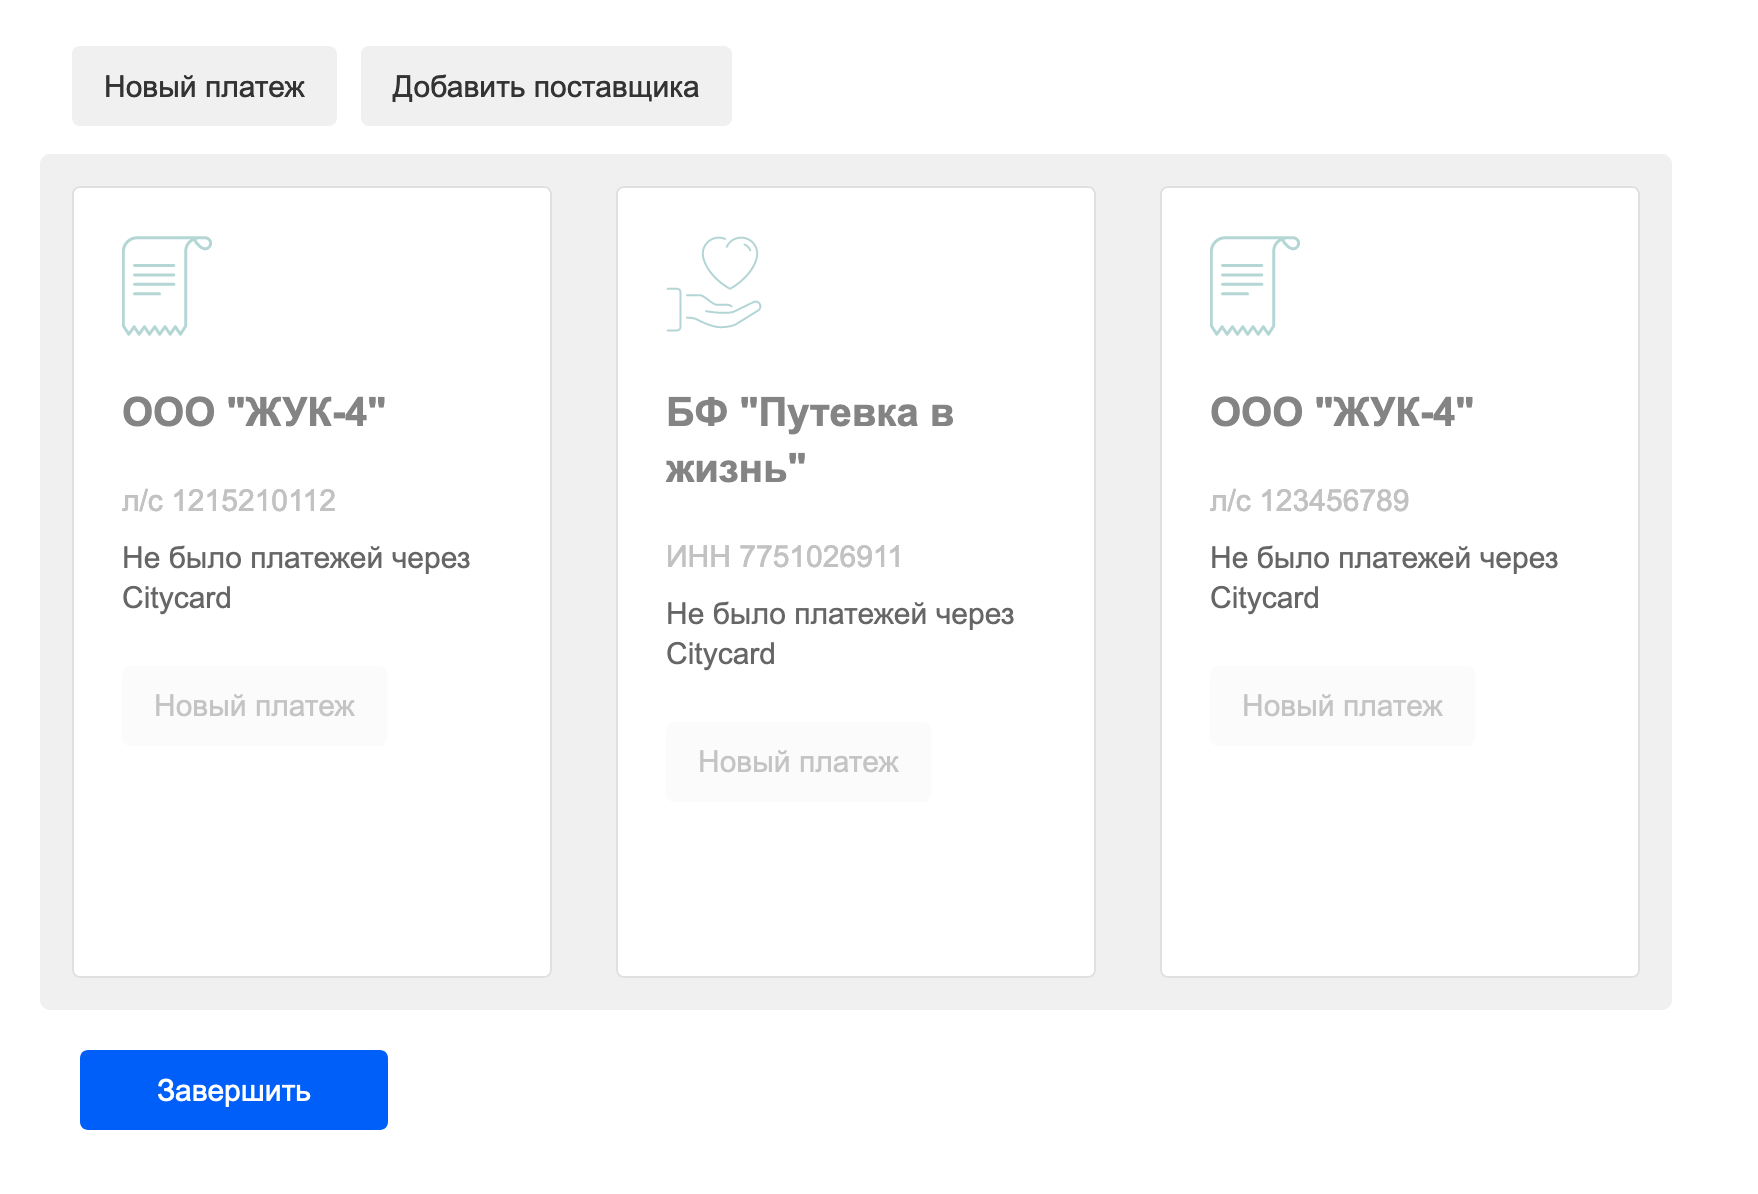Click 'Новый платеж' in 'Путевка в жизнь' card
1758x1194 pixels.
point(798,762)
